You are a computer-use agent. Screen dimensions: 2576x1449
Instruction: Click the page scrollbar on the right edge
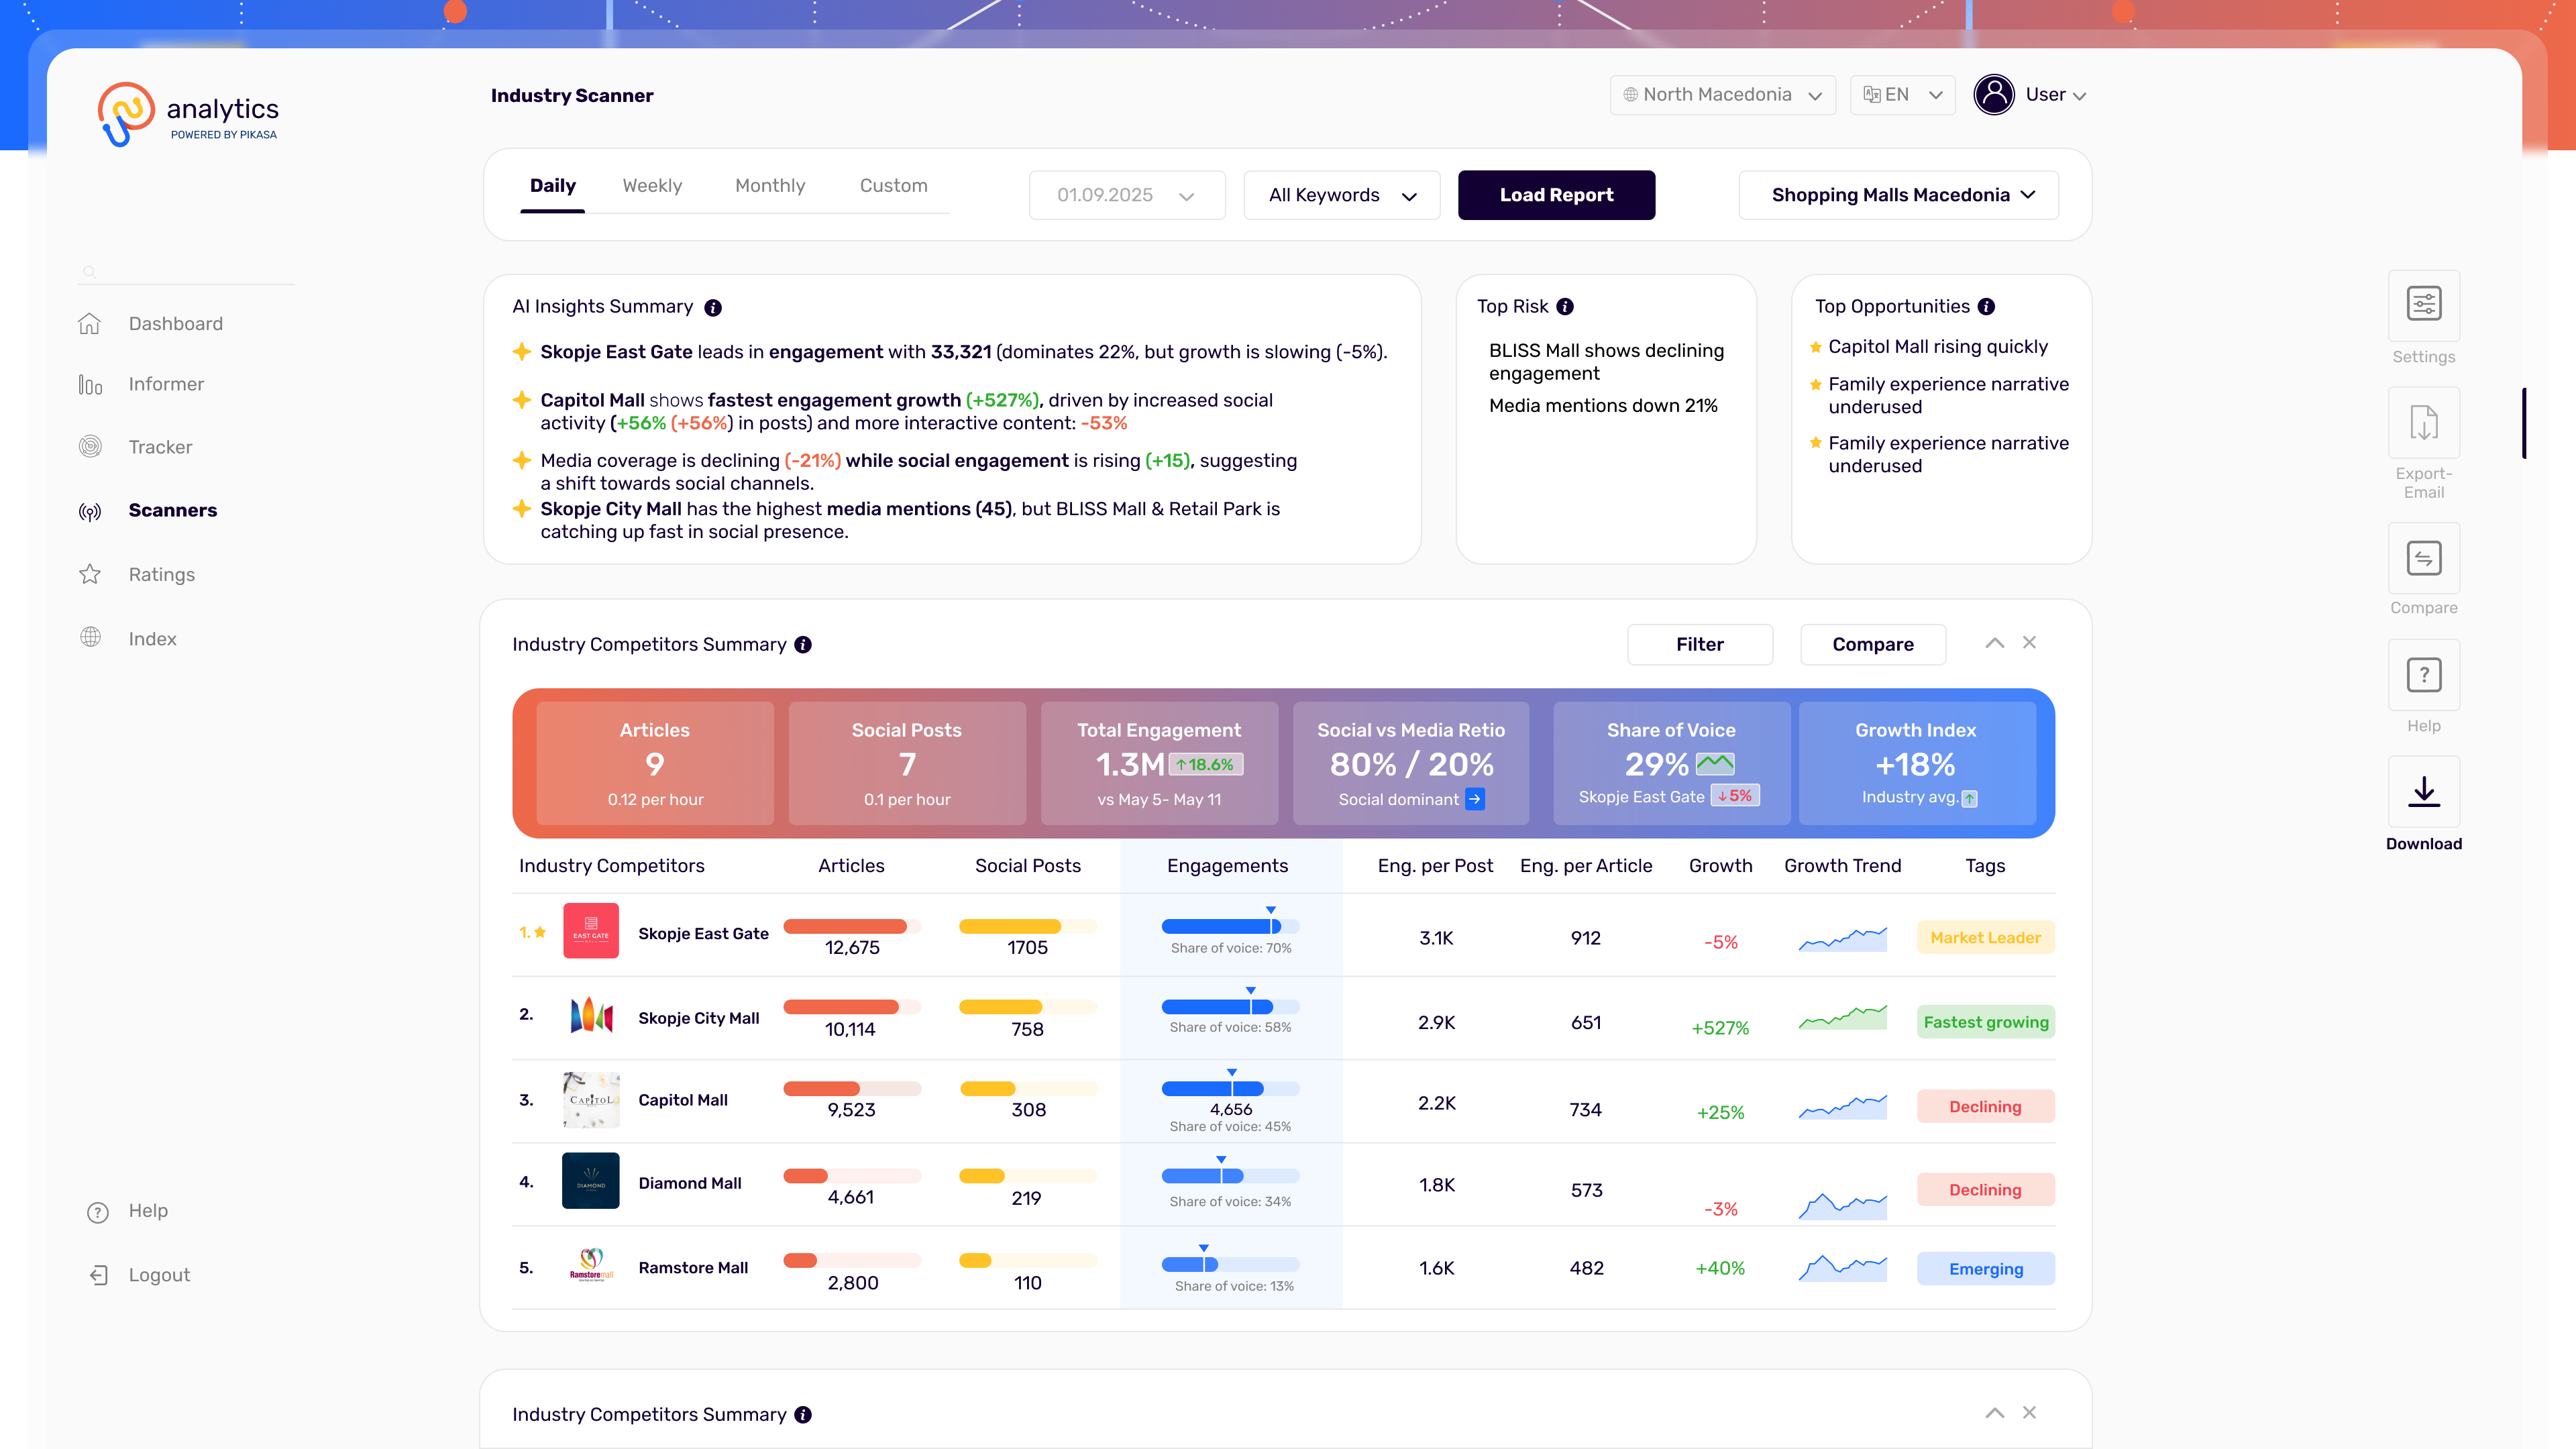(2524, 423)
